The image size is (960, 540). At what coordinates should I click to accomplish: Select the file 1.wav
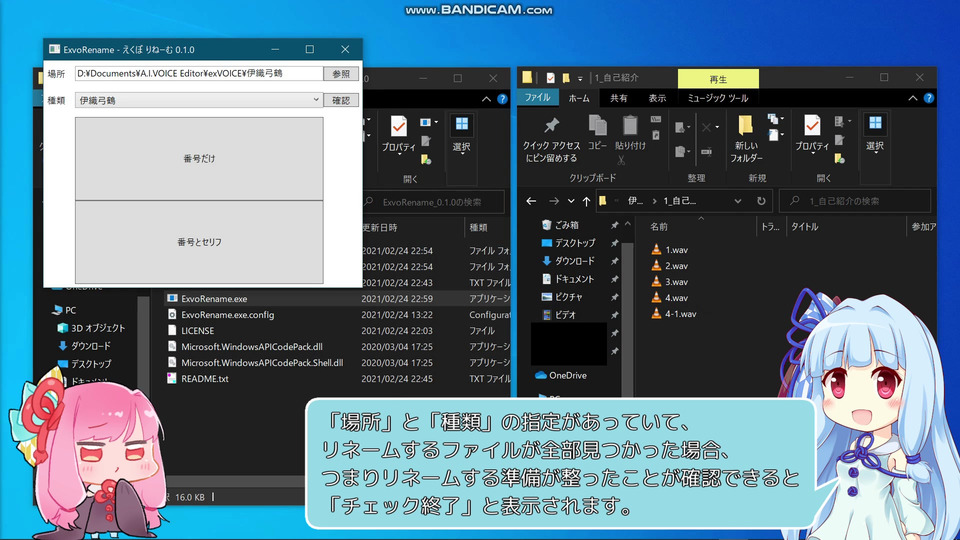(x=670, y=250)
